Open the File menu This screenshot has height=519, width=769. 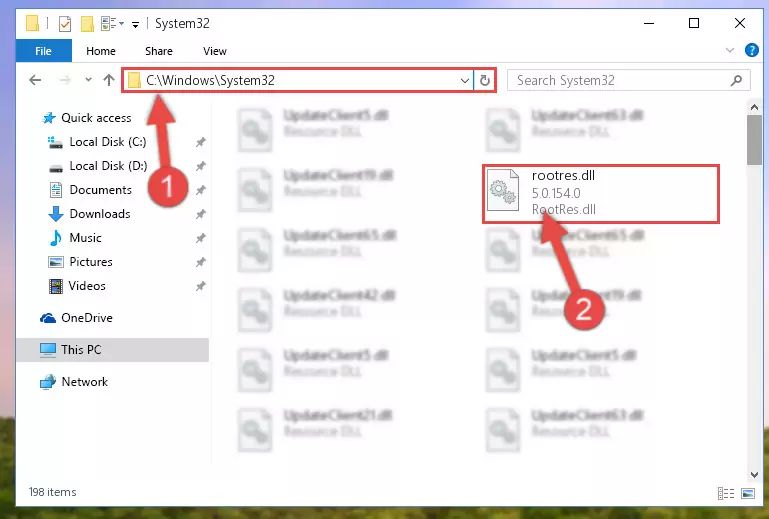[43, 51]
